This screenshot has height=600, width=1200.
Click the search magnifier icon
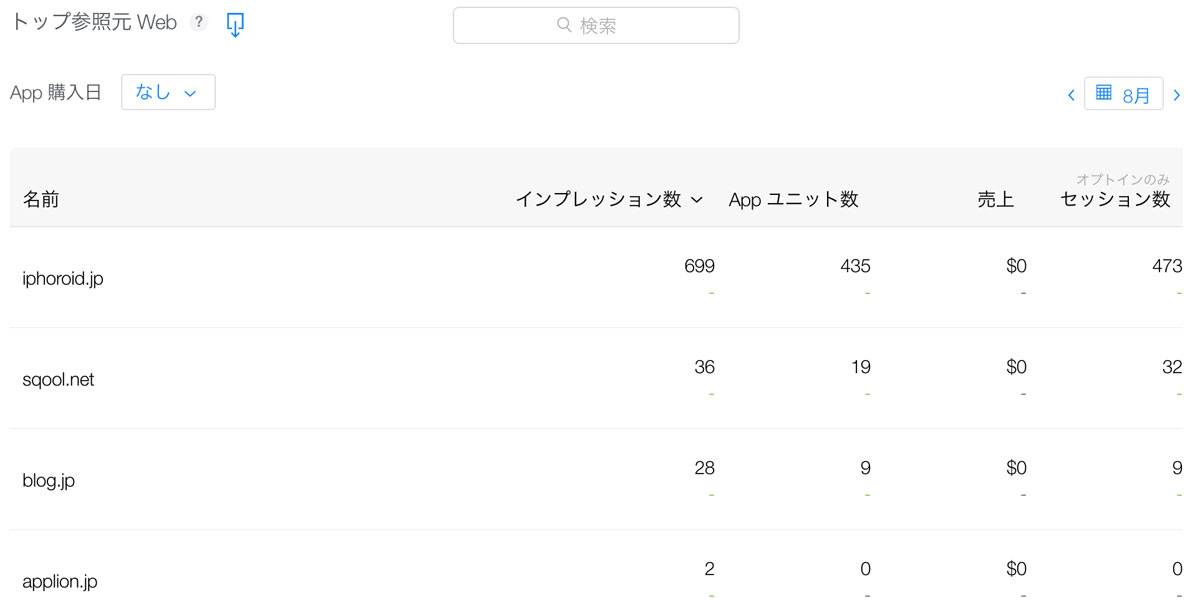565,26
